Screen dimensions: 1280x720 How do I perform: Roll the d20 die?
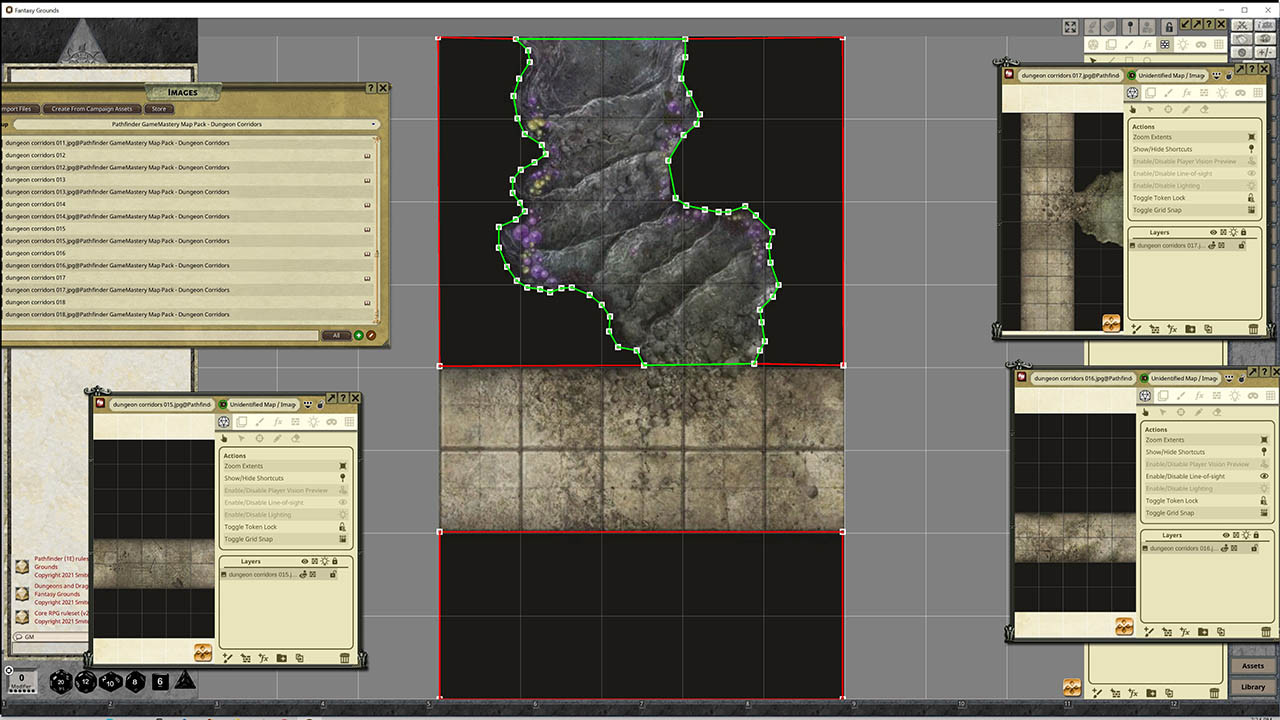(61, 682)
